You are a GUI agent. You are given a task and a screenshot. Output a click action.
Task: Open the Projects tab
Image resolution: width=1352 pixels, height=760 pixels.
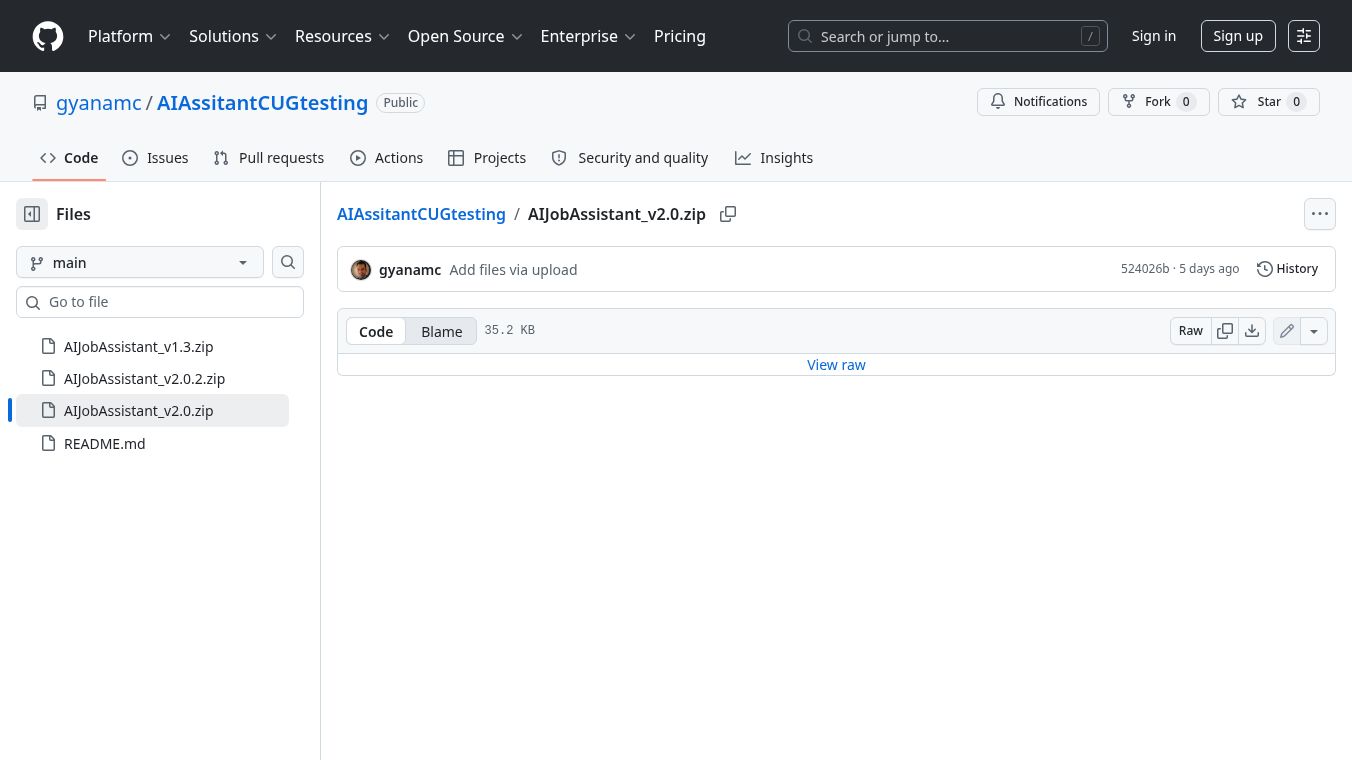[487, 158]
